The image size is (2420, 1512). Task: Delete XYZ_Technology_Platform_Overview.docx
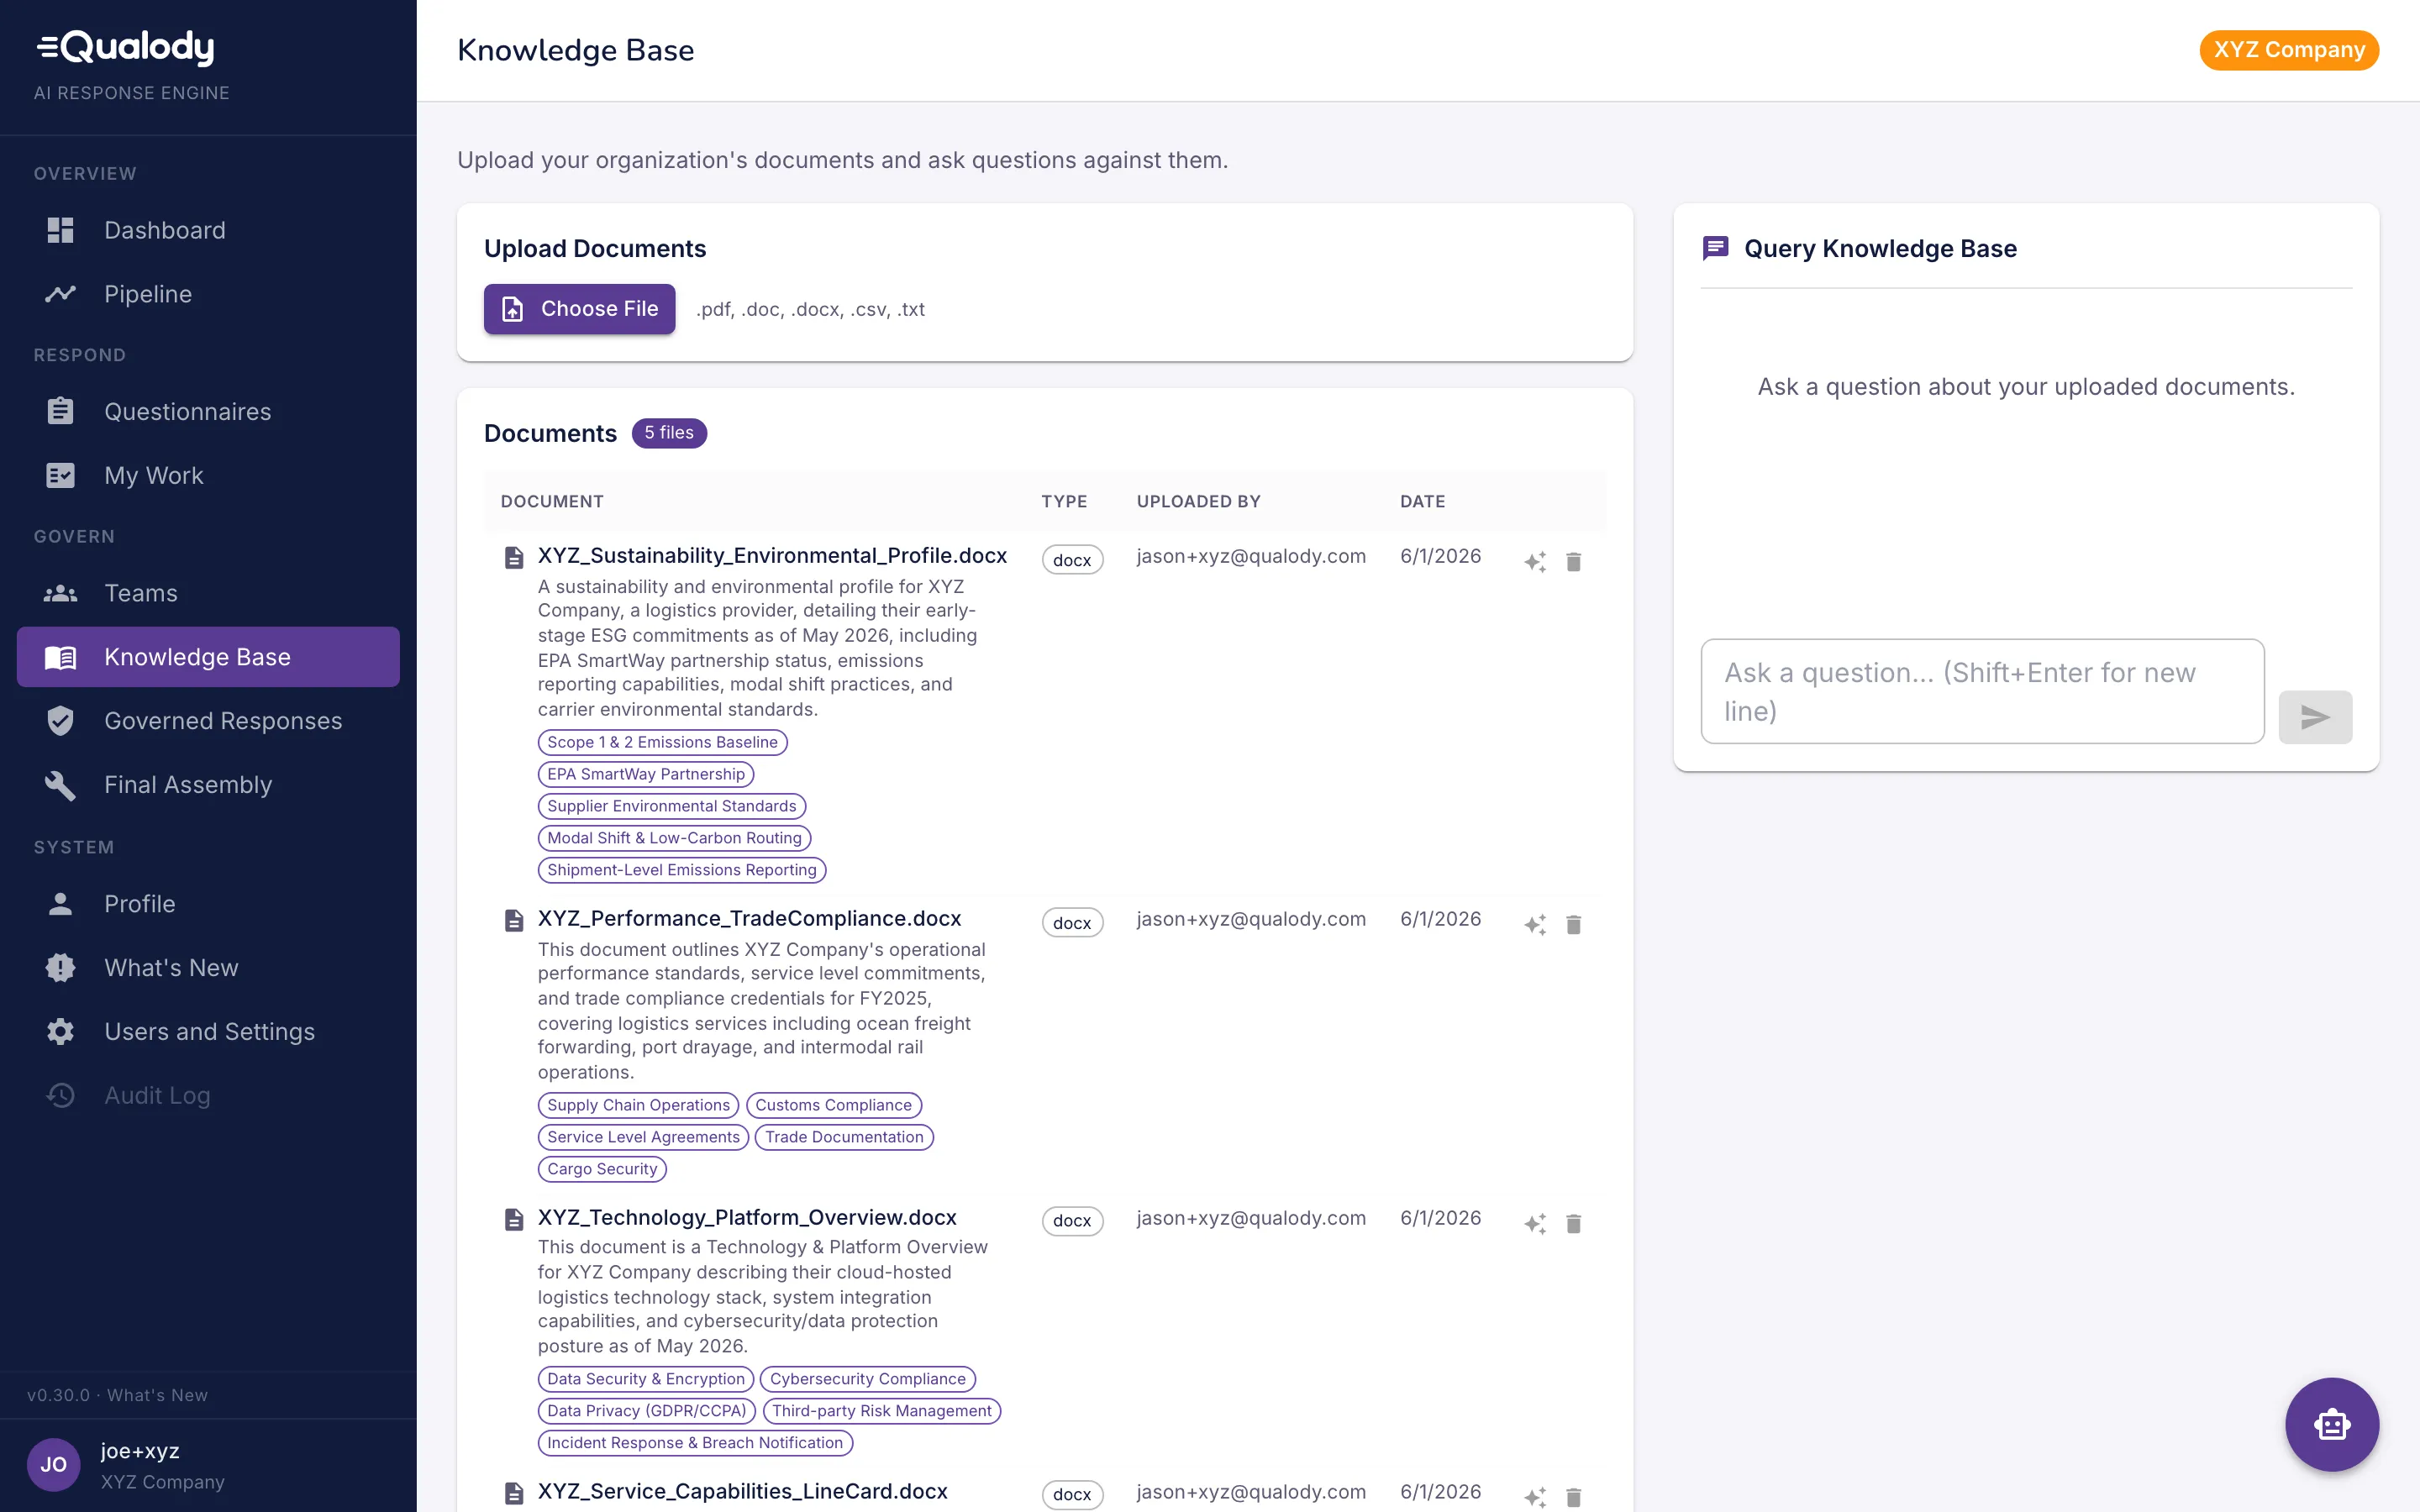pyautogui.click(x=1573, y=1223)
